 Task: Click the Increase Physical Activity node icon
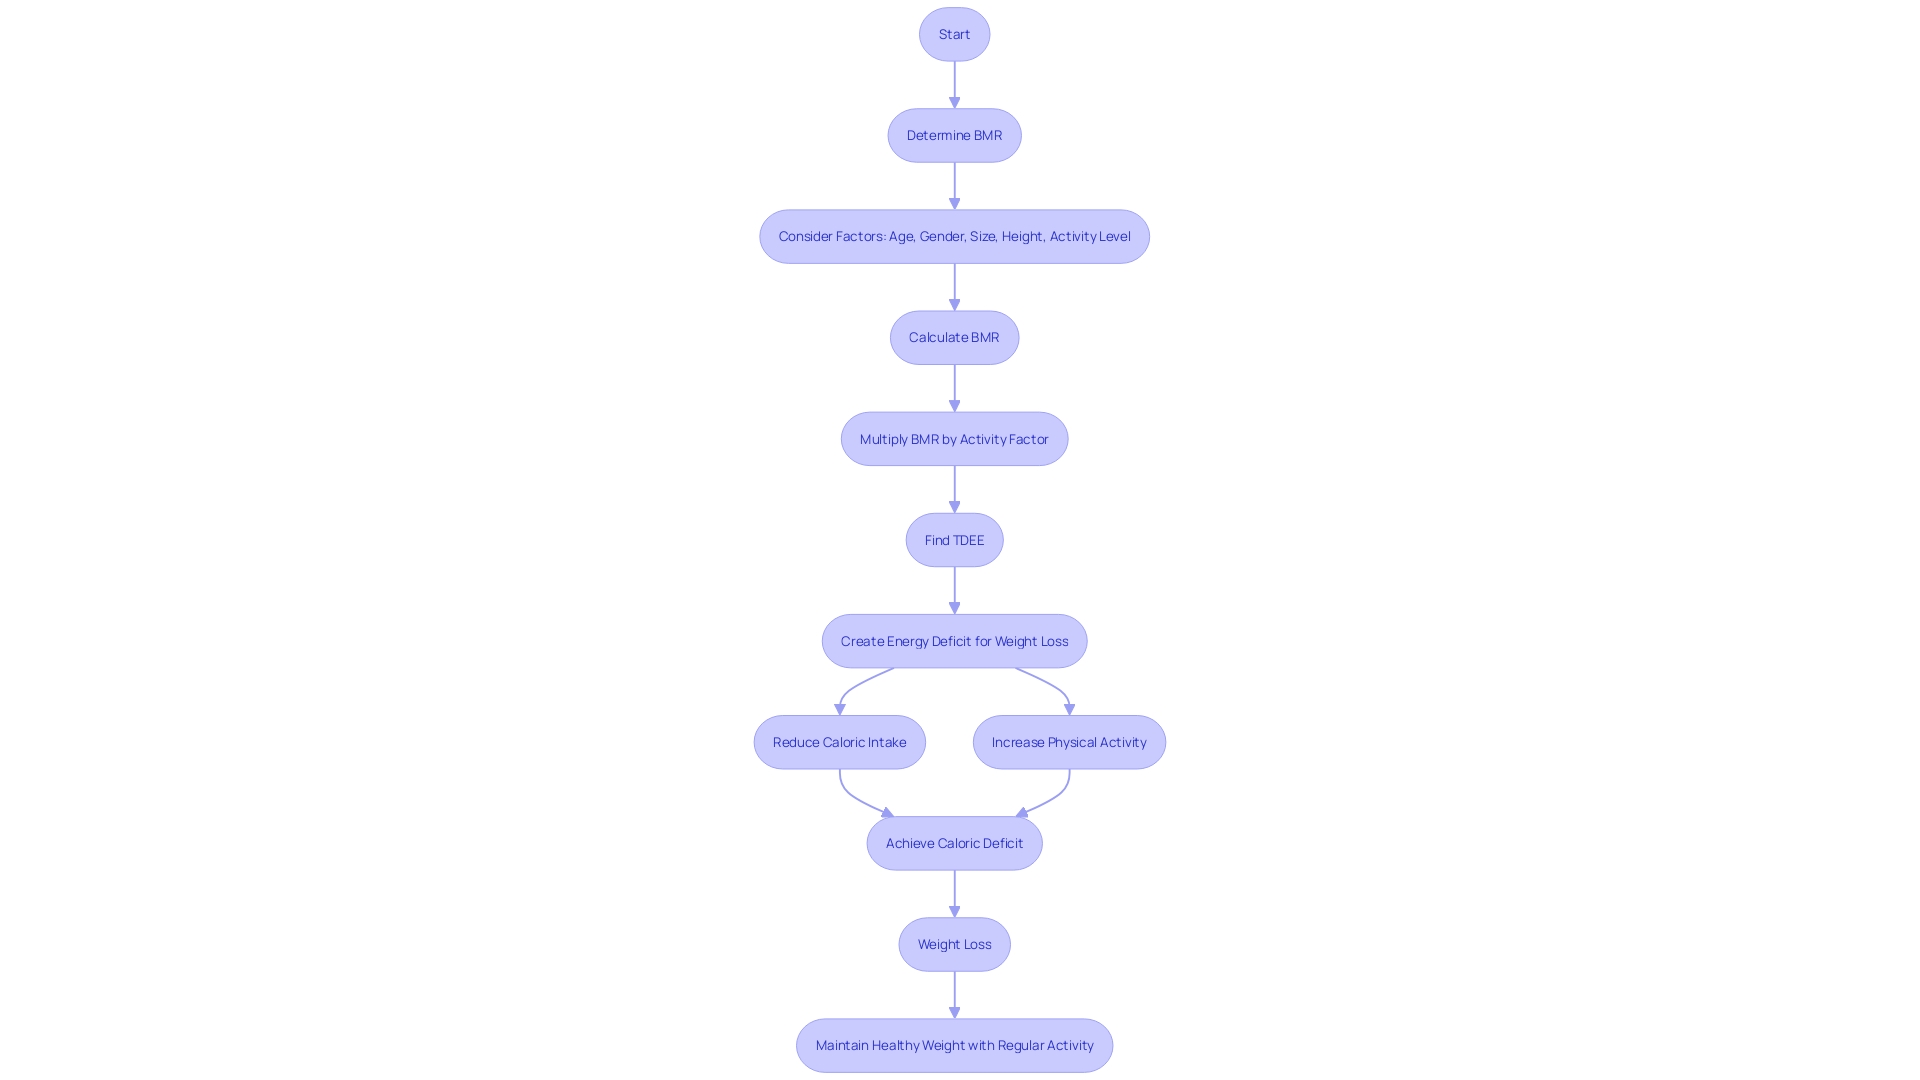point(1068,741)
